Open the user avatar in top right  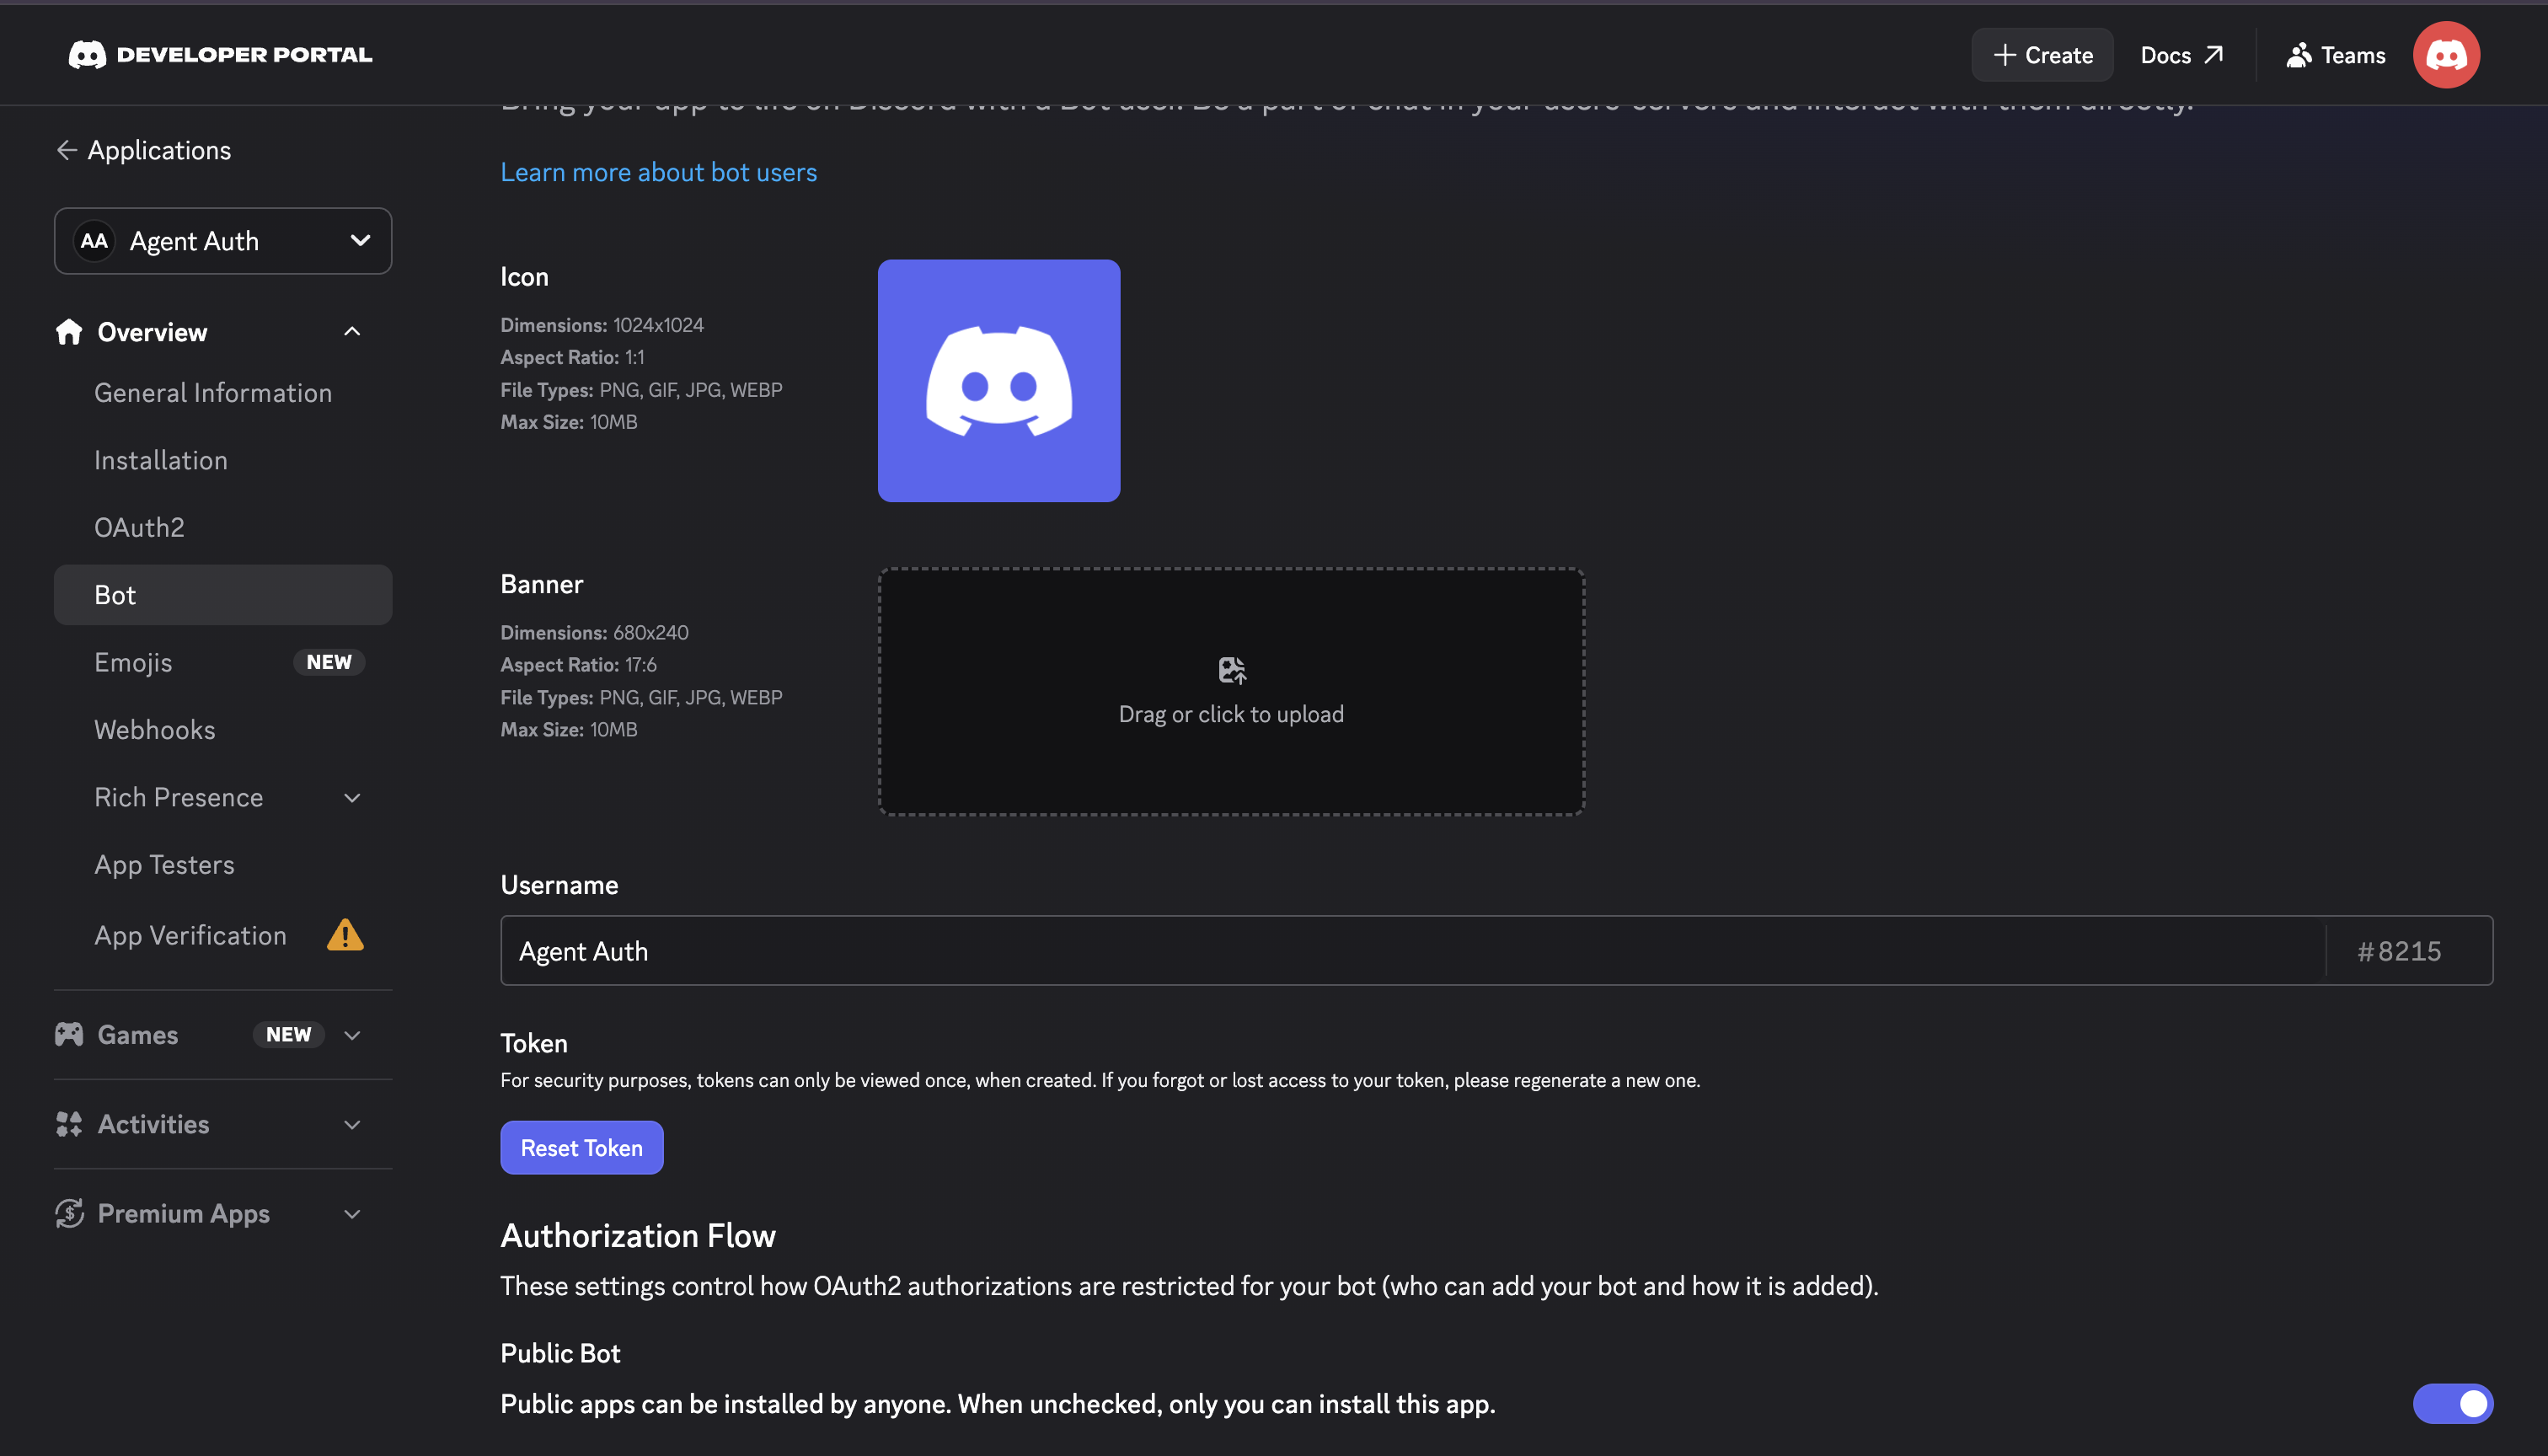tap(2446, 55)
